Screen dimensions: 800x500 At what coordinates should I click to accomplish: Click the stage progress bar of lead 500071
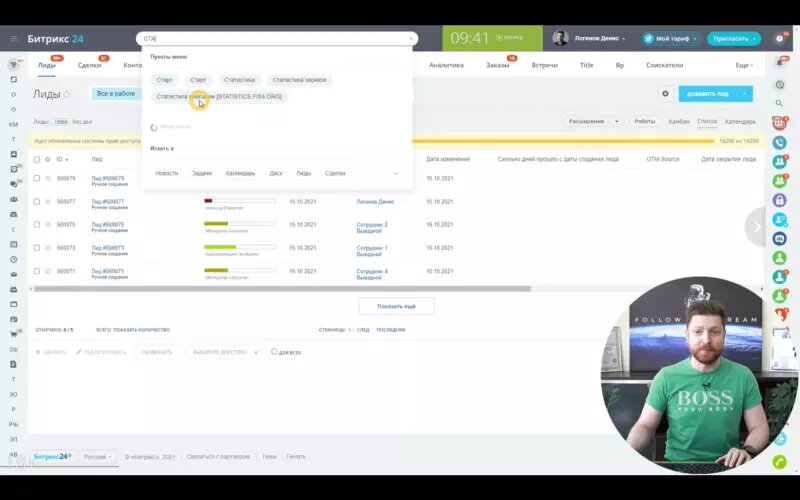coord(240,270)
